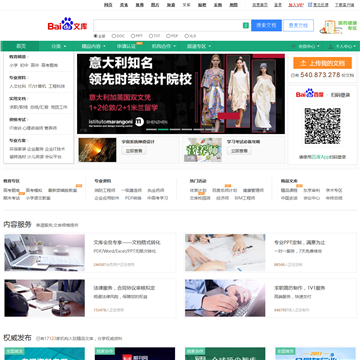This screenshot has height=360, width=360.
Task: Expand the 分类 dropdown menu
Action: pos(58,46)
